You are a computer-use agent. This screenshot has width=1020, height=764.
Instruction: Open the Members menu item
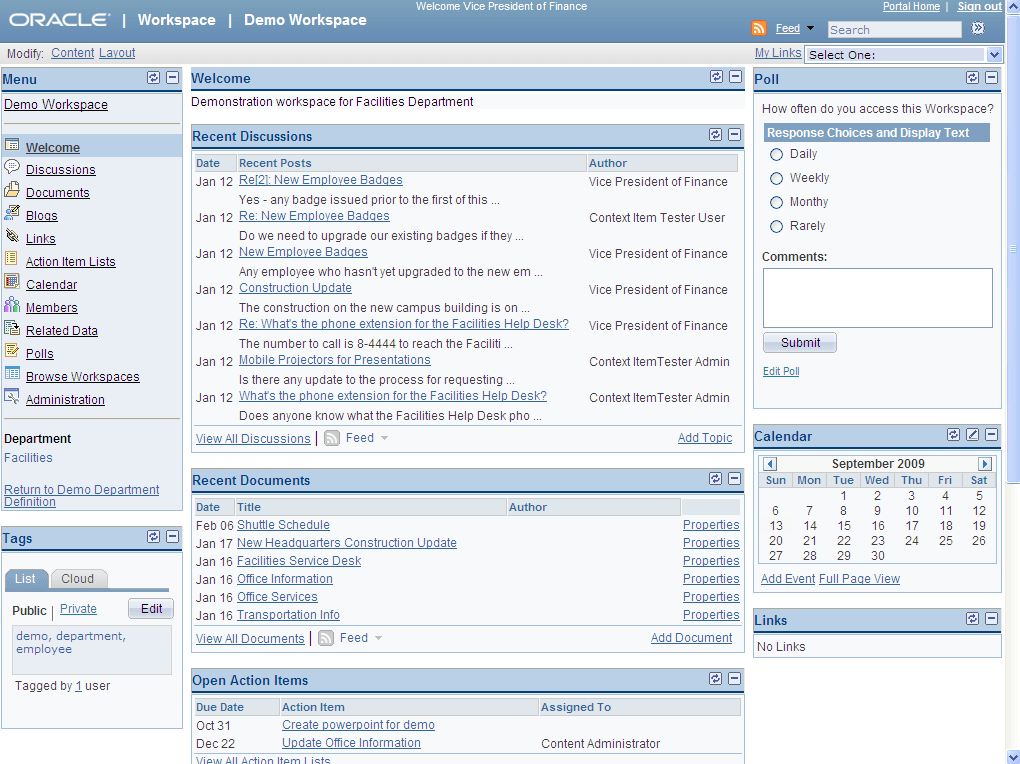click(52, 307)
